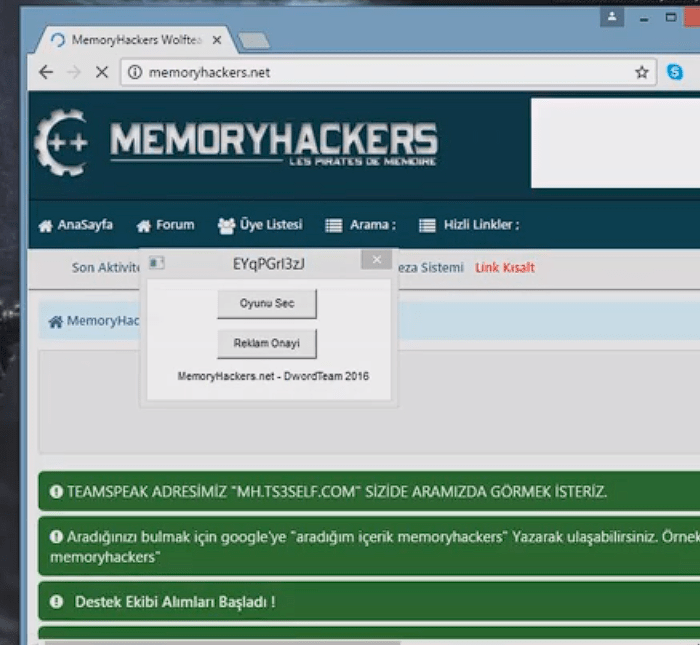Screen dimensions: 700x645
Task: Click the EYqPGrI3zJ dialog title icon
Action: tap(156, 263)
